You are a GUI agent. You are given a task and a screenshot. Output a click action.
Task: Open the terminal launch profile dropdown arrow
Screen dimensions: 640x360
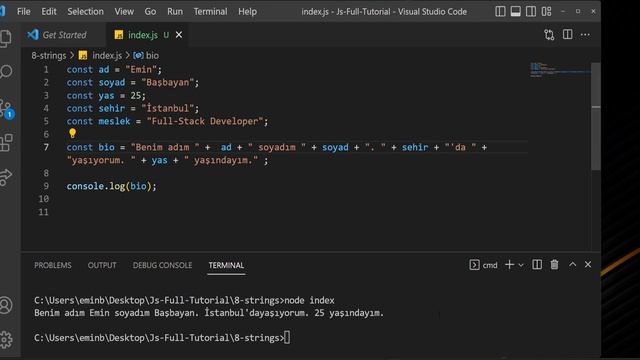coord(521,265)
